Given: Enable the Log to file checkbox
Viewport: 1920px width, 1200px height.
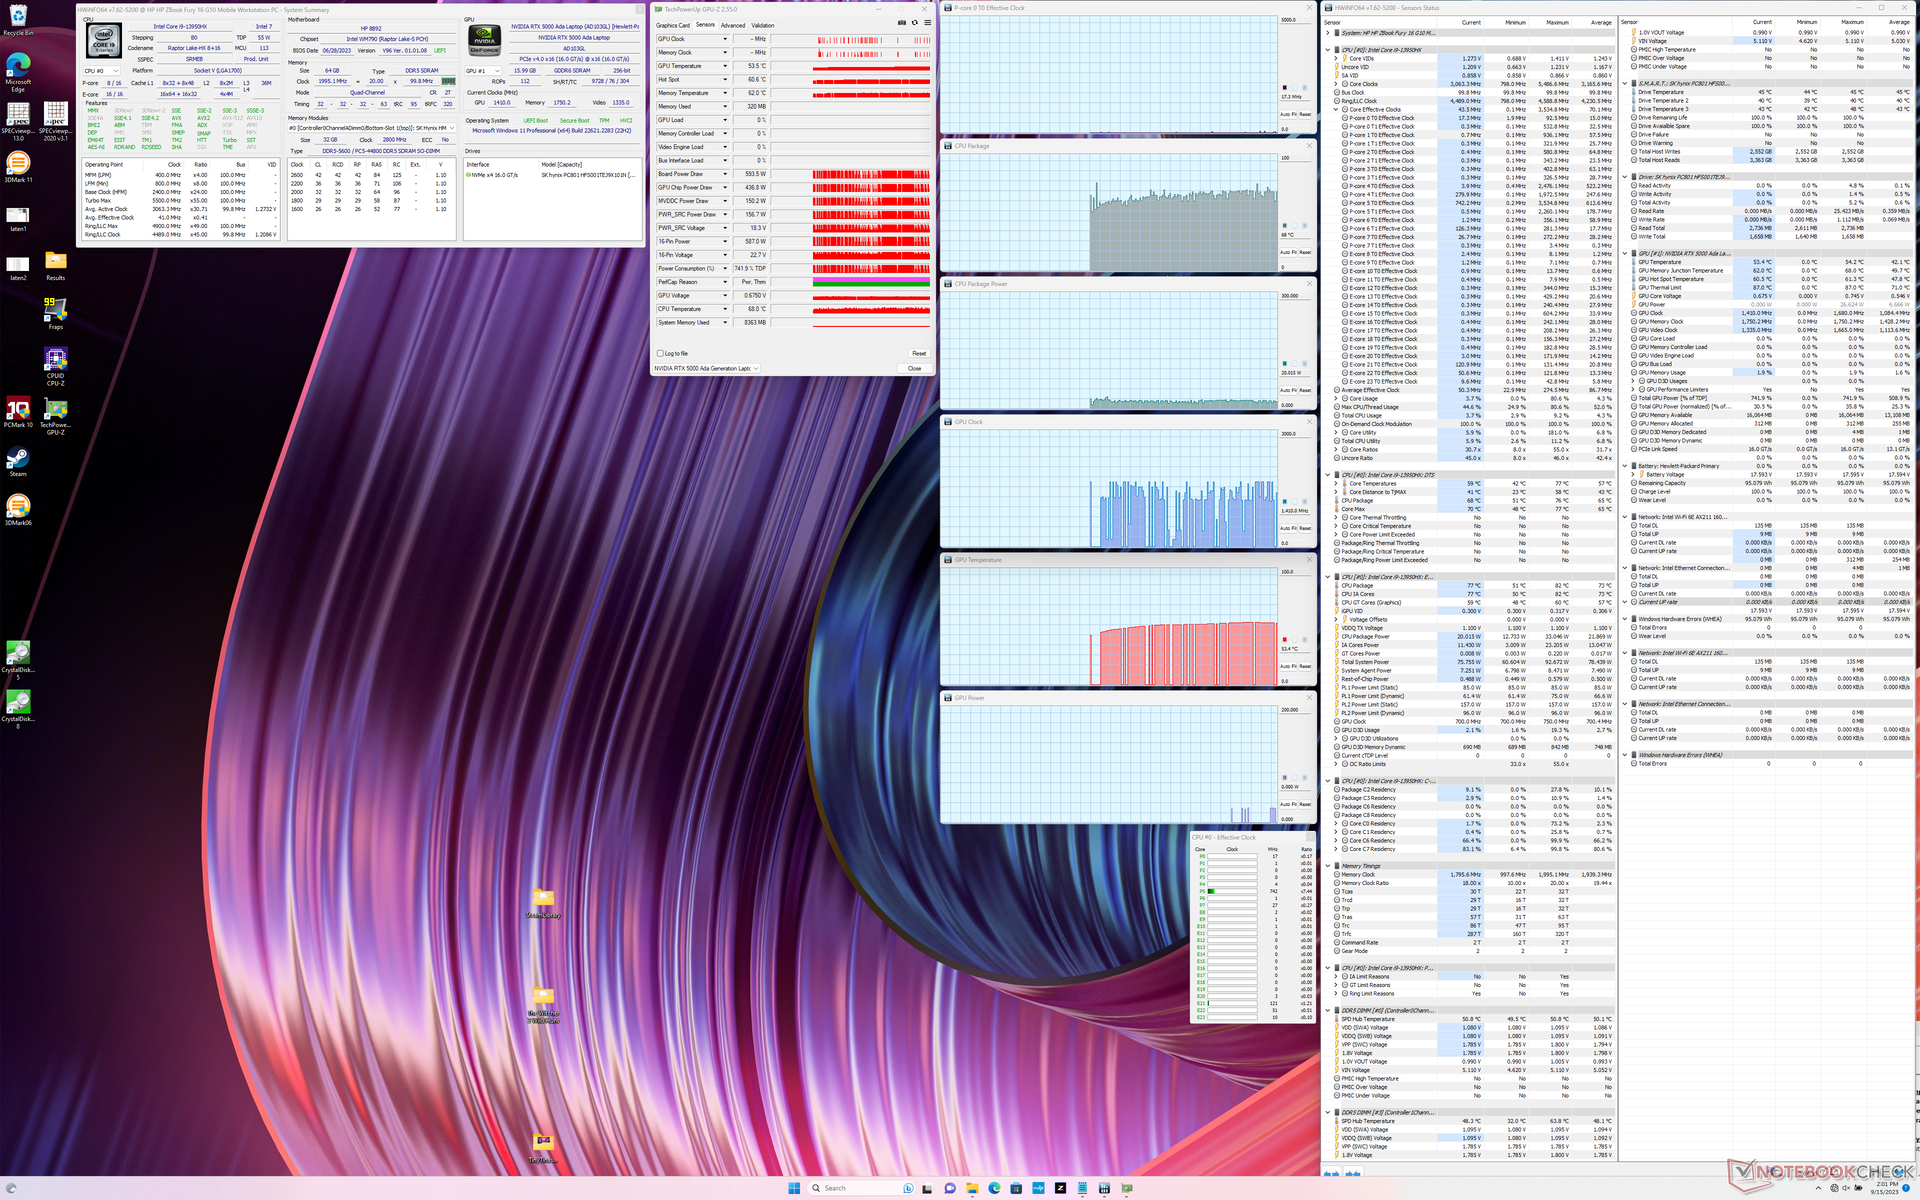Looking at the screenshot, I should [x=660, y=353].
